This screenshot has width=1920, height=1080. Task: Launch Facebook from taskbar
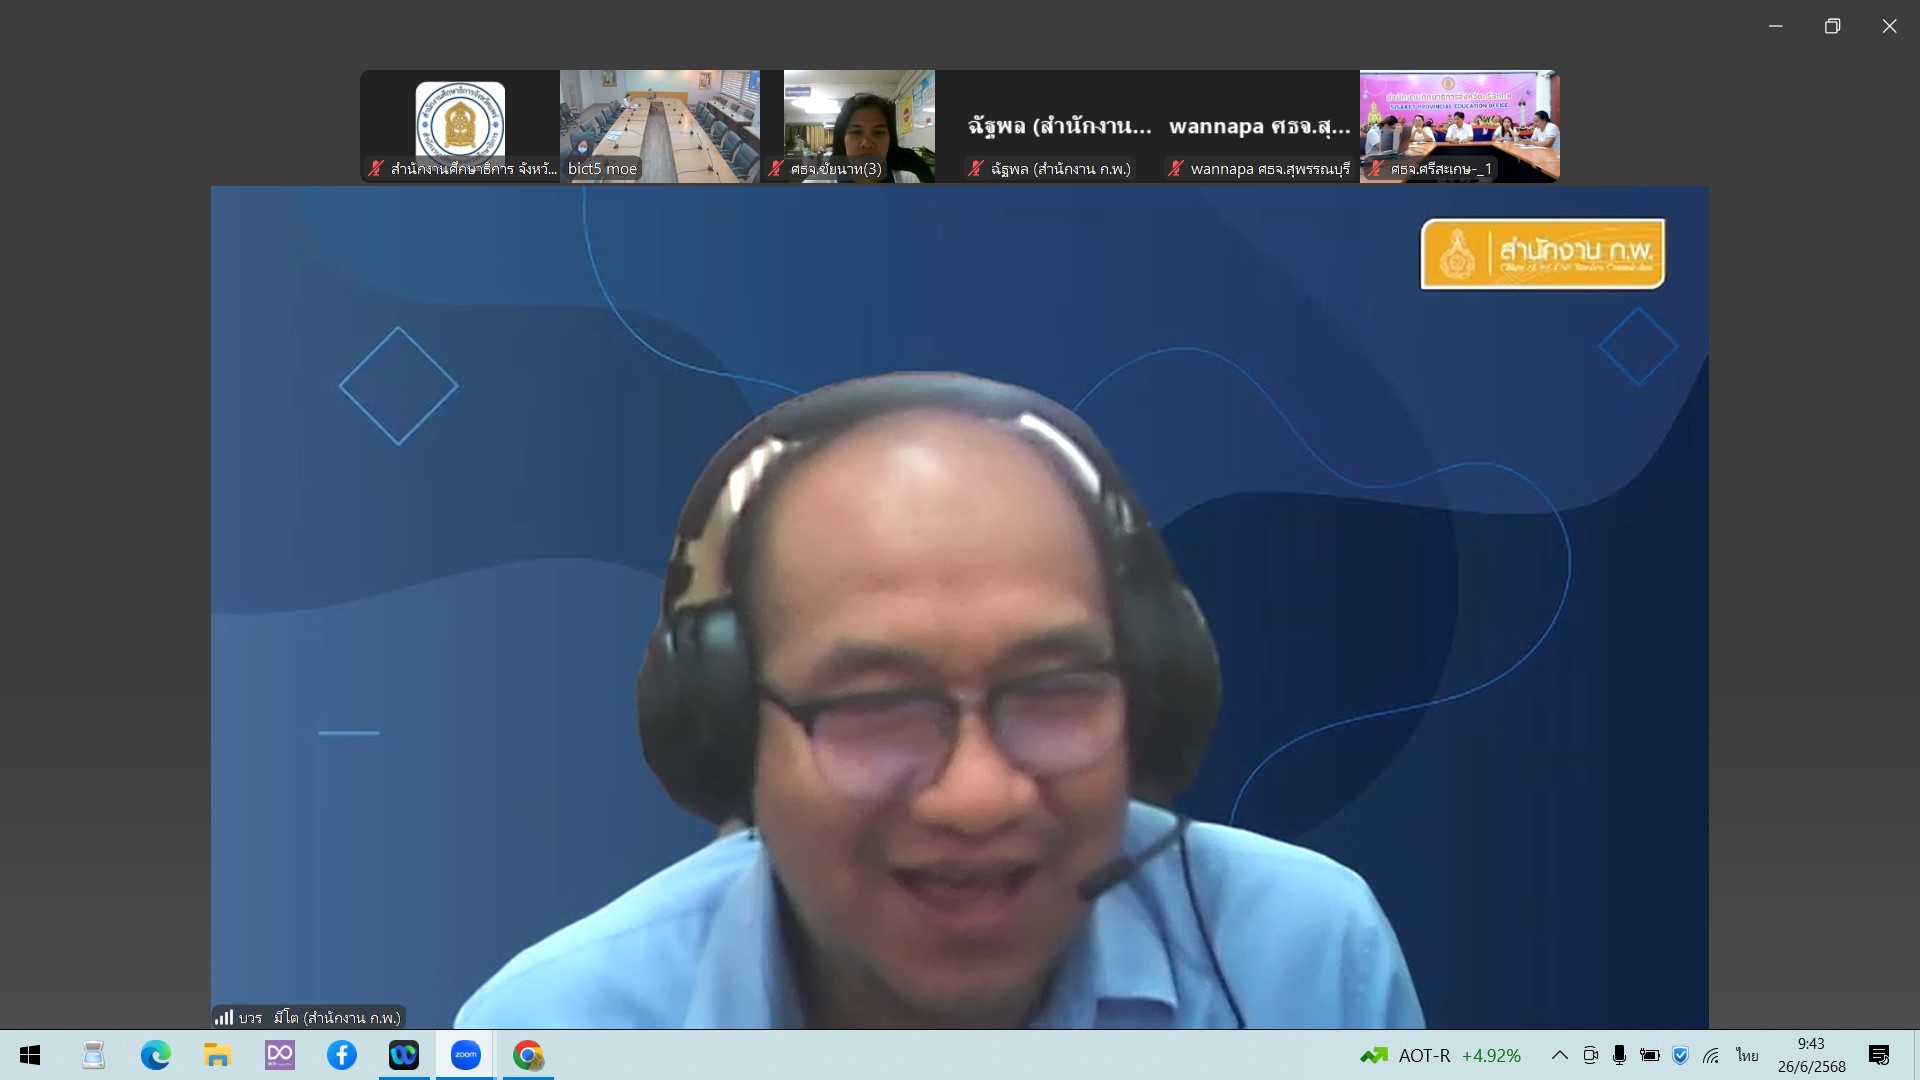coord(342,1055)
